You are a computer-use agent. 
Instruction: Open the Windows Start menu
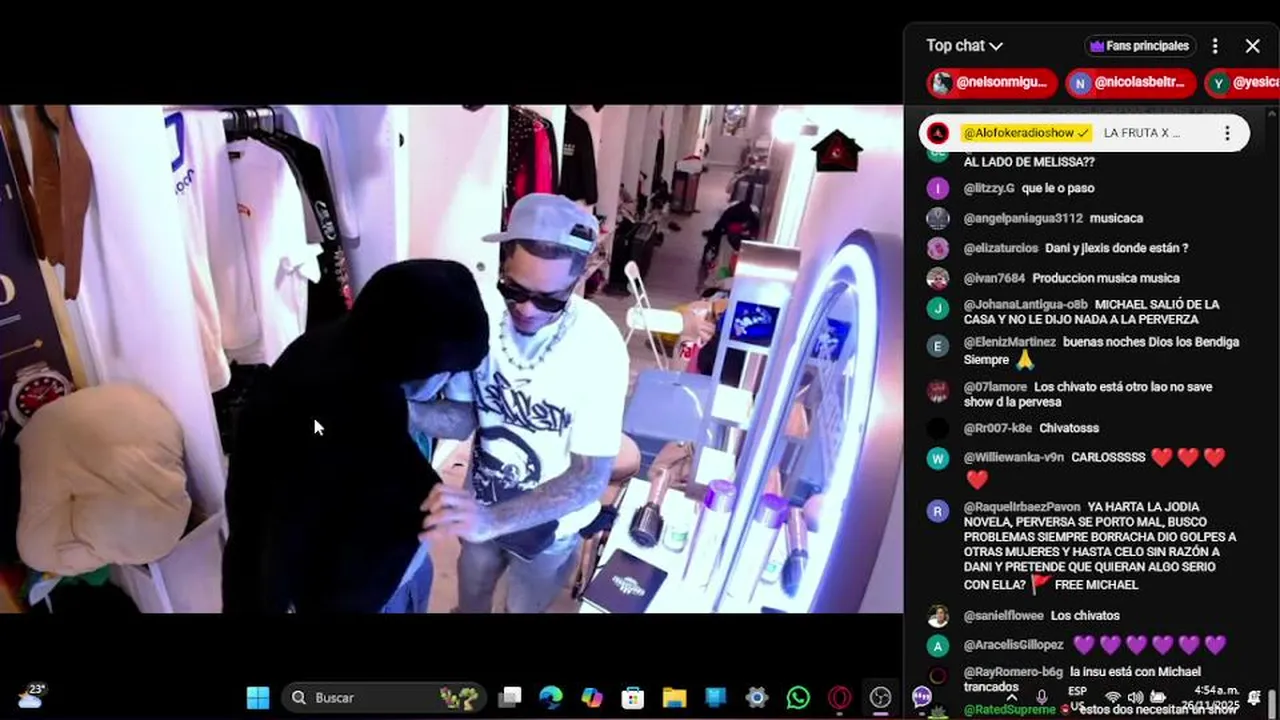click(258, 697)
